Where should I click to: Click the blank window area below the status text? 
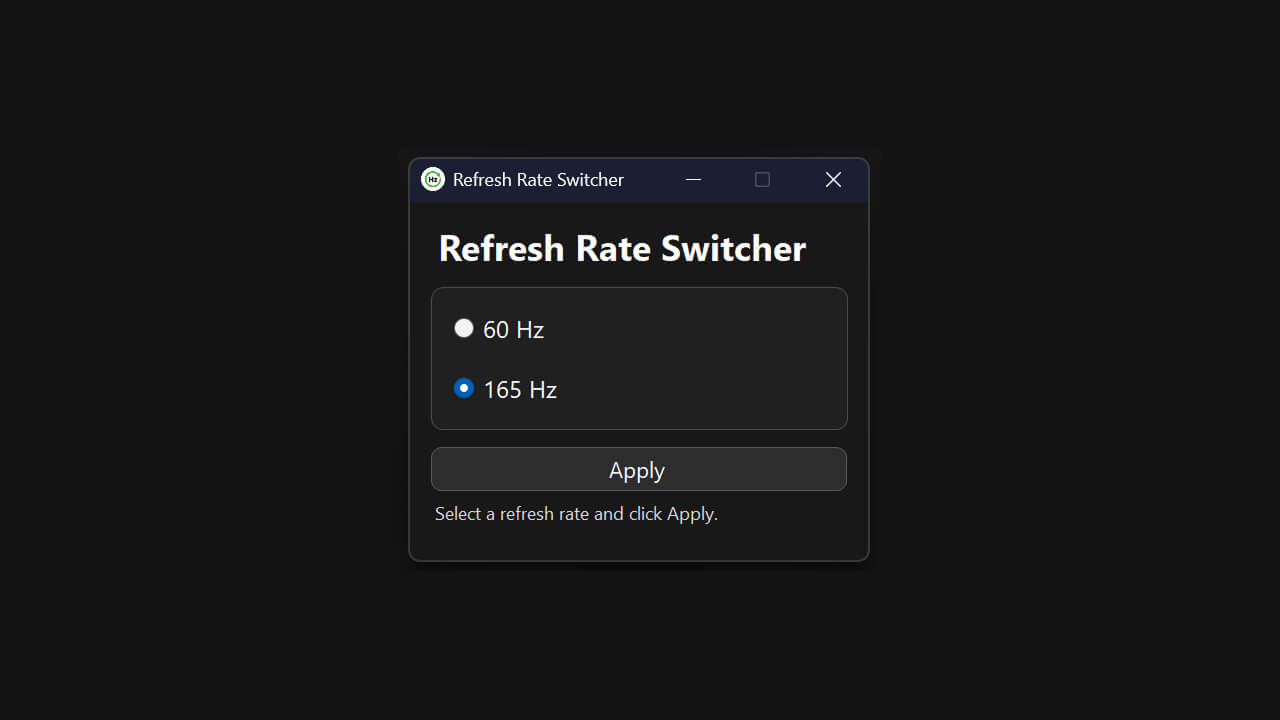click(638, 542)
